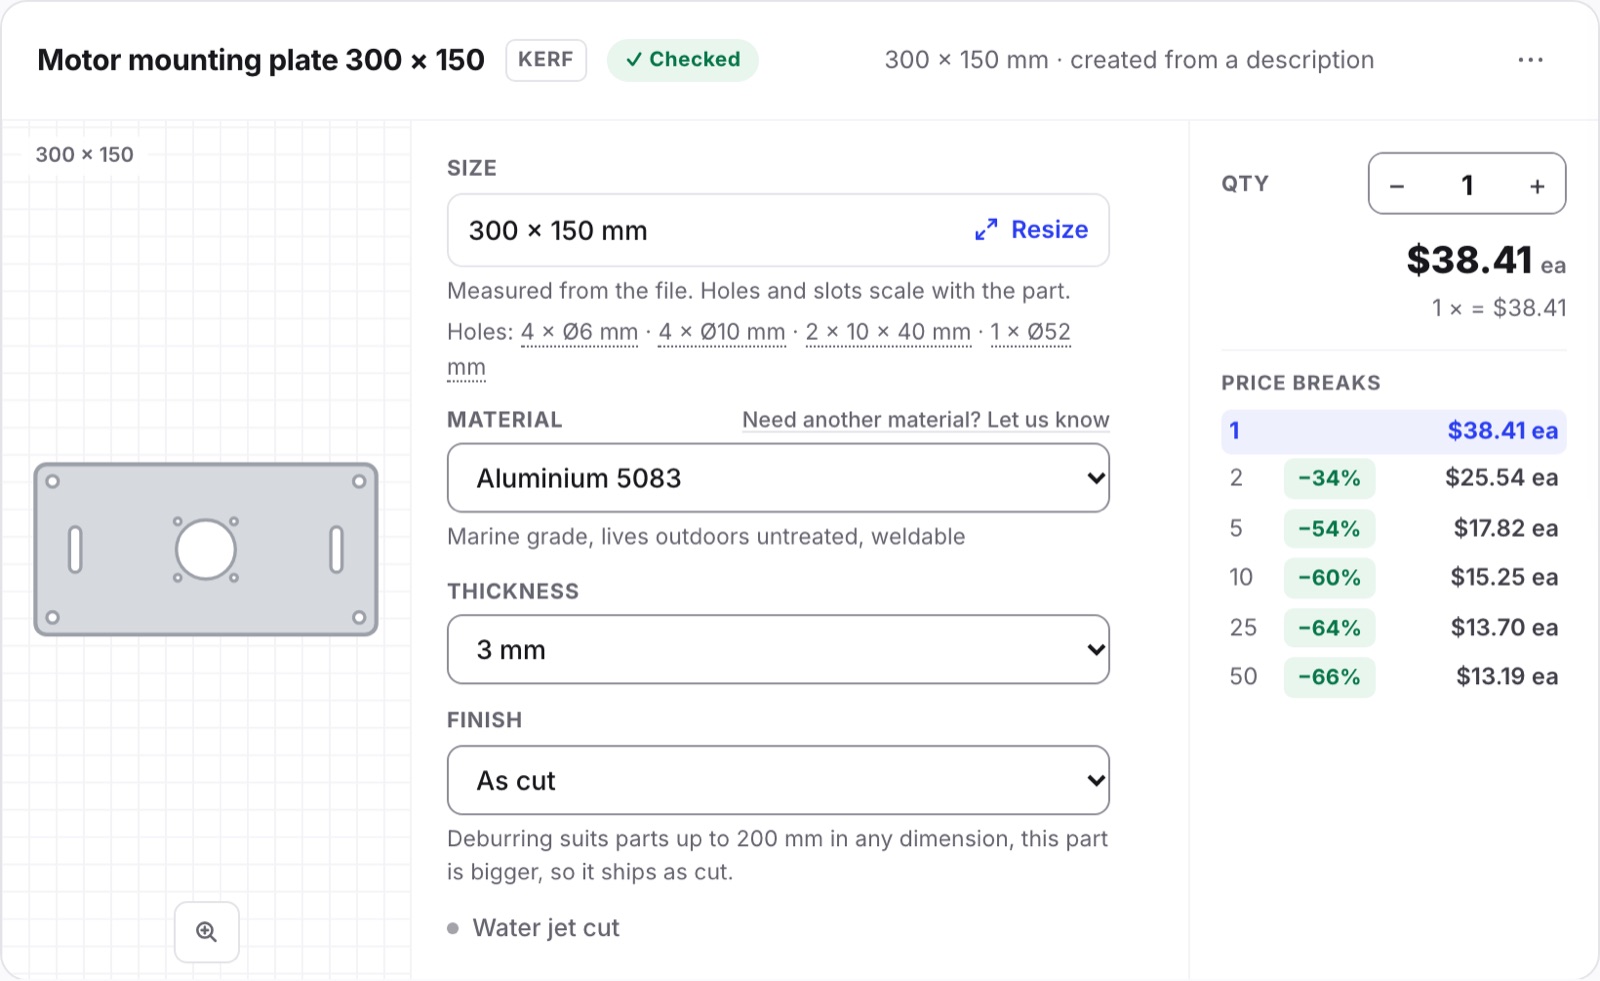Open the Aluminium 5083 material dropdown
Viewport: 1600px width, 981px height.
[x=778, y=478]
